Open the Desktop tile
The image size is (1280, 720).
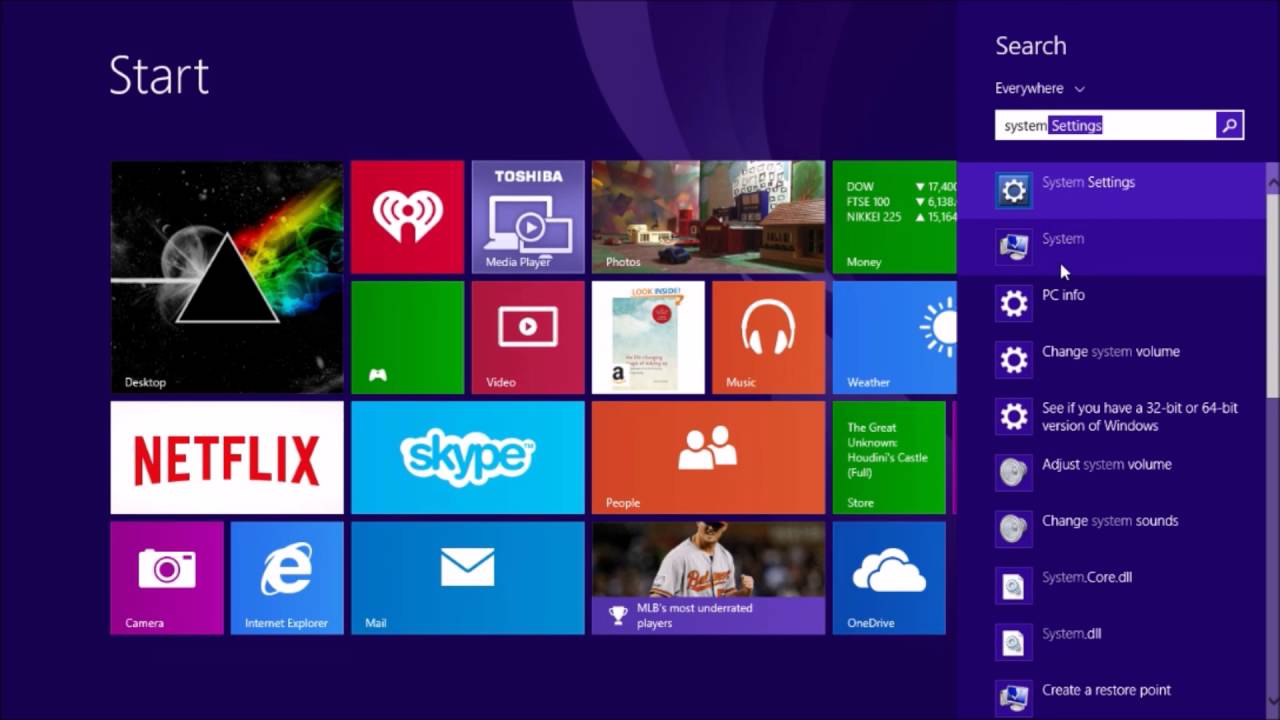[227, 277]
